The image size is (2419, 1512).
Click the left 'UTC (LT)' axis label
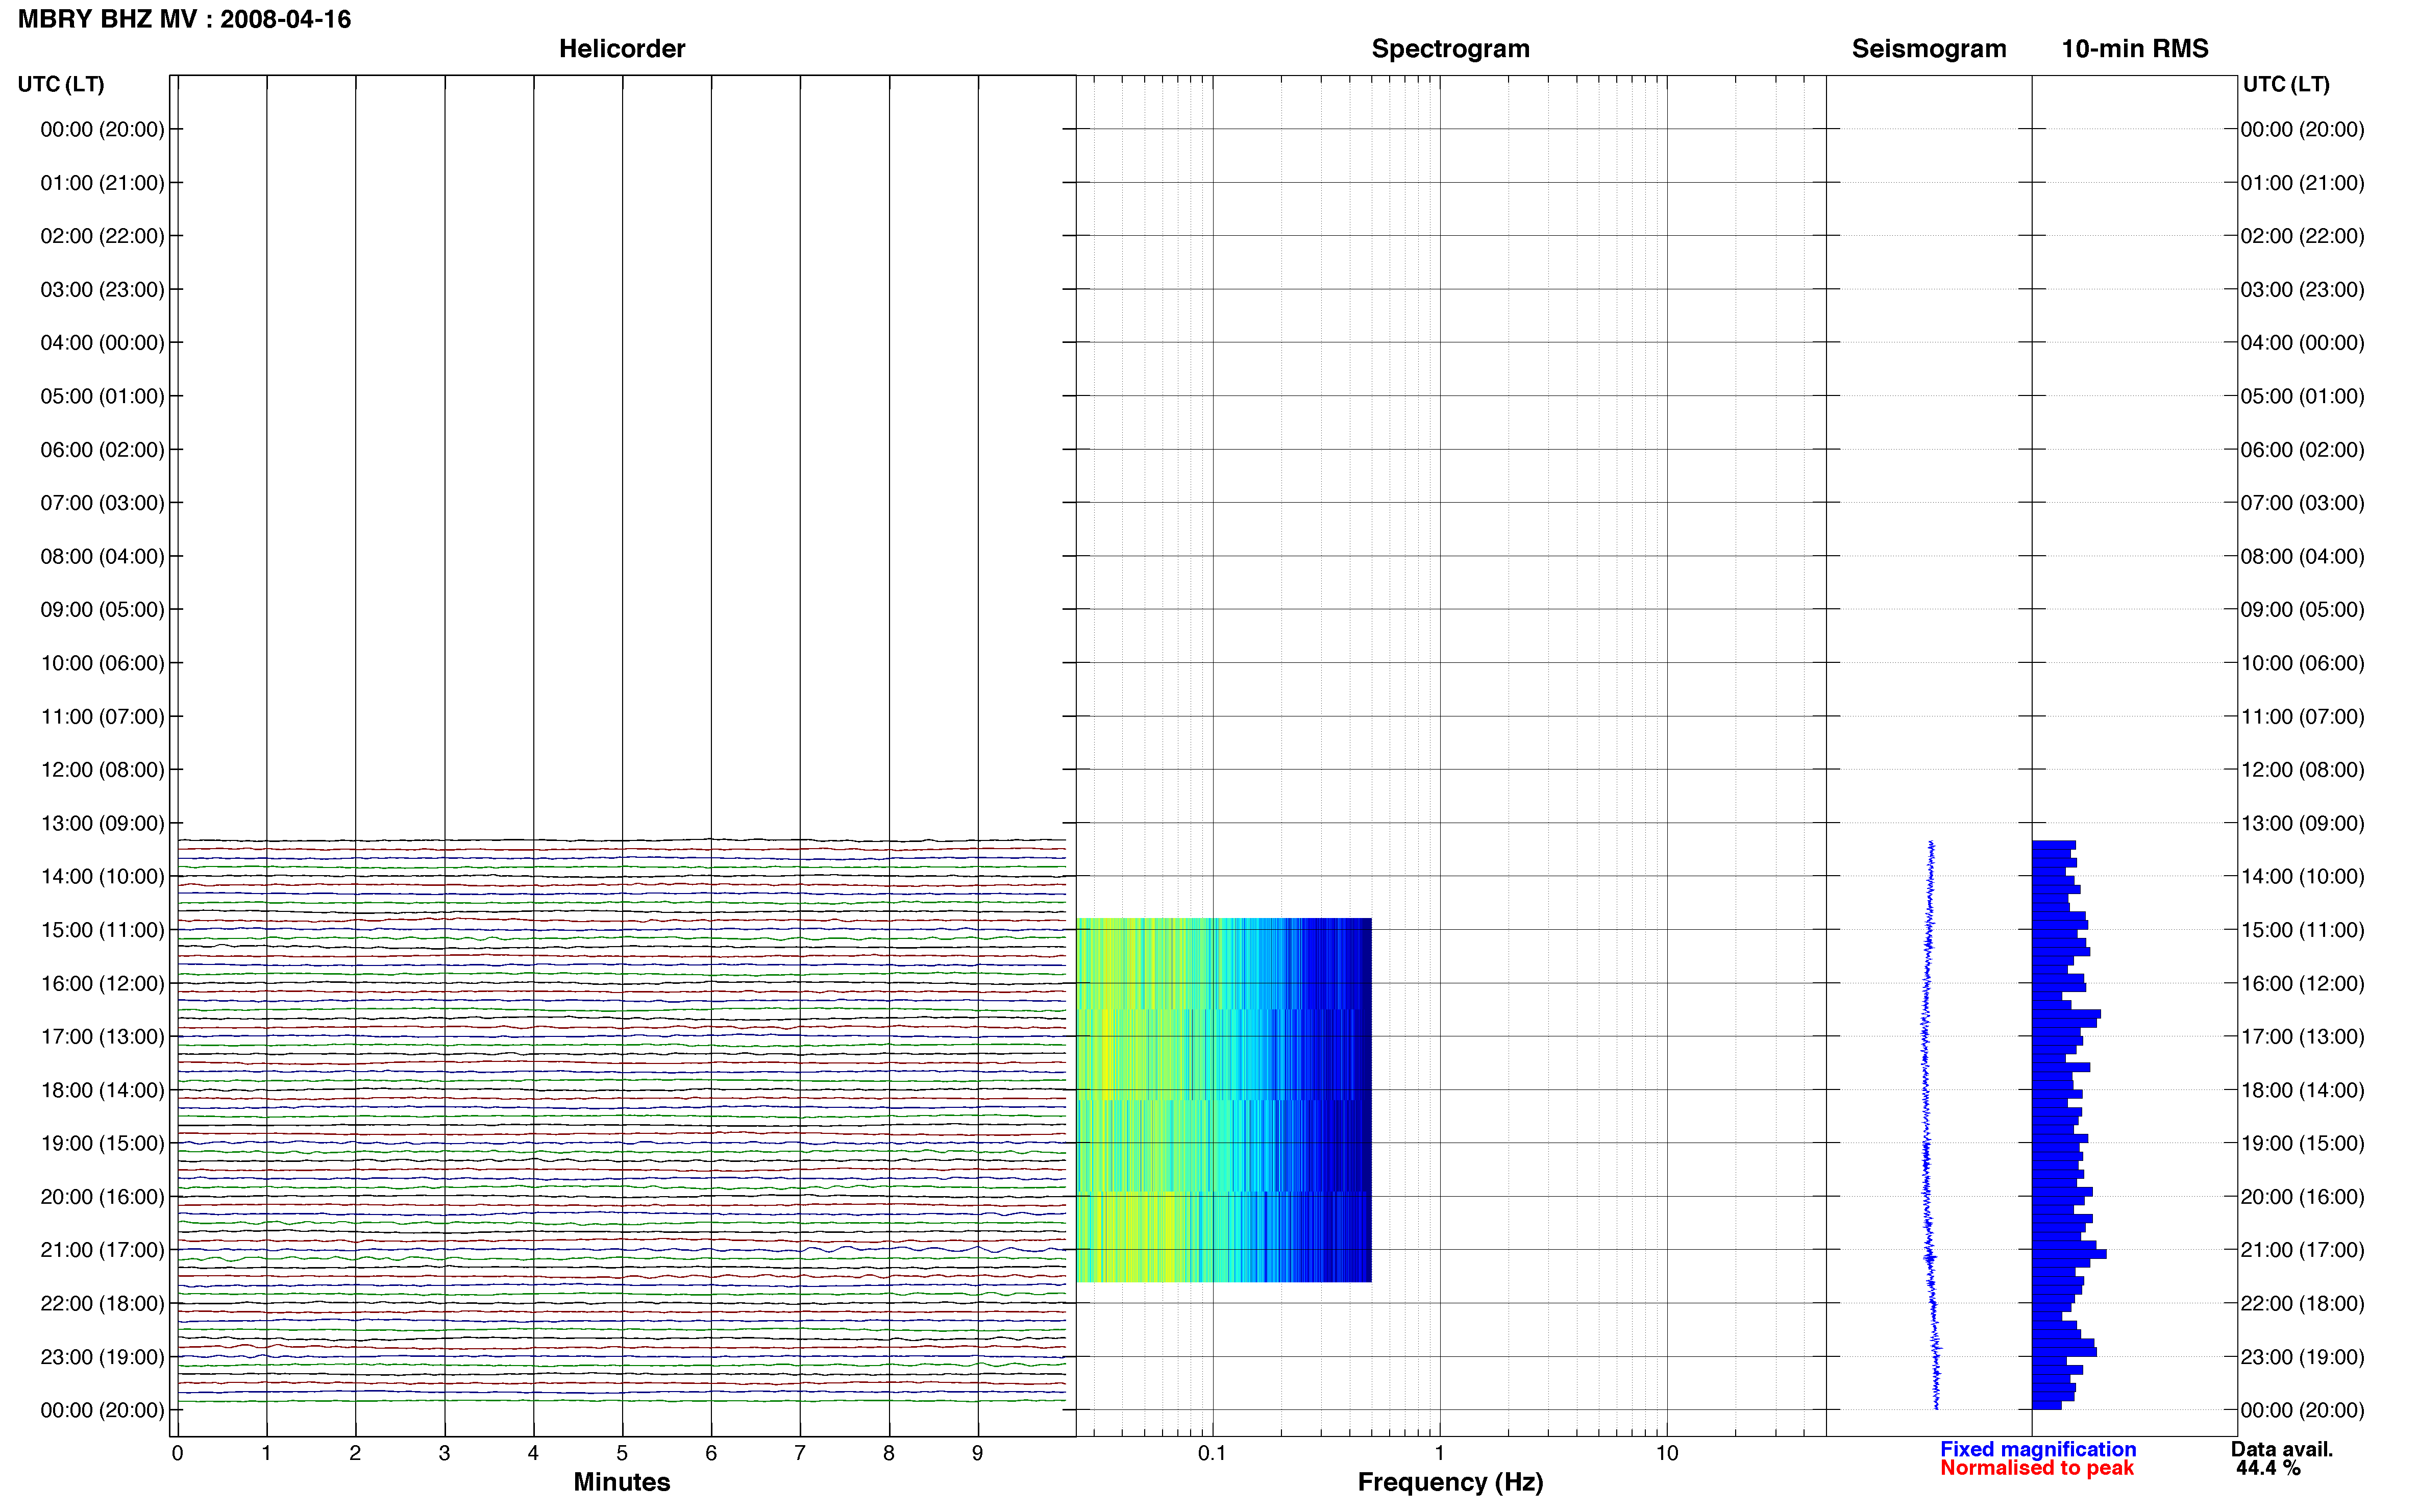[61, 84]
